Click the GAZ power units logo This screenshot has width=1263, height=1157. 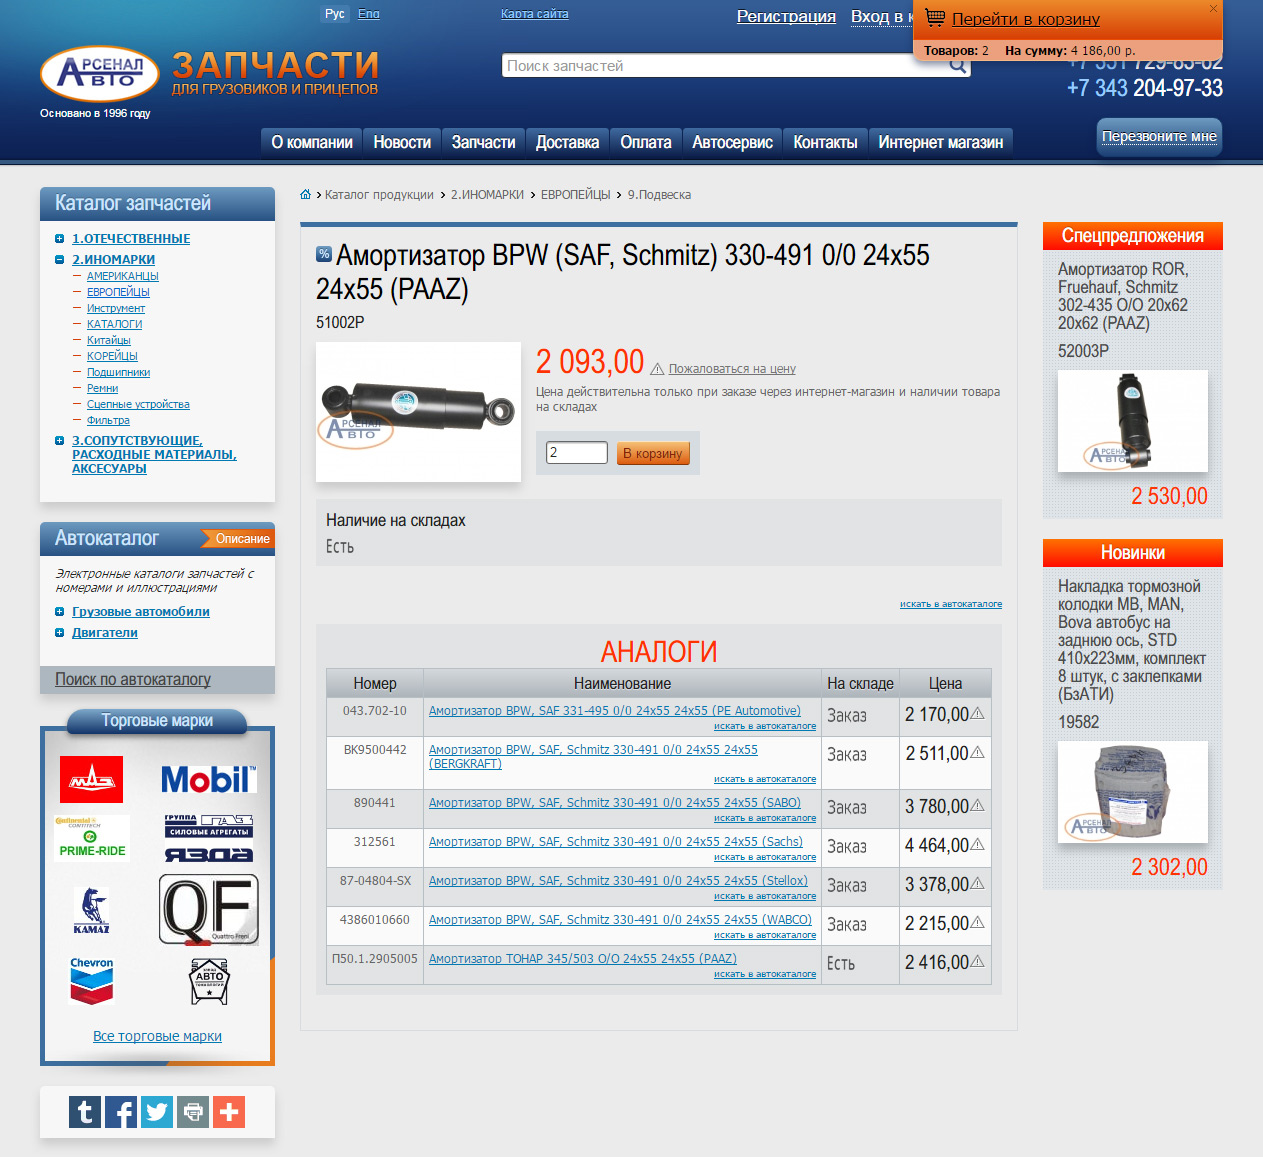(x=209, y=825)
